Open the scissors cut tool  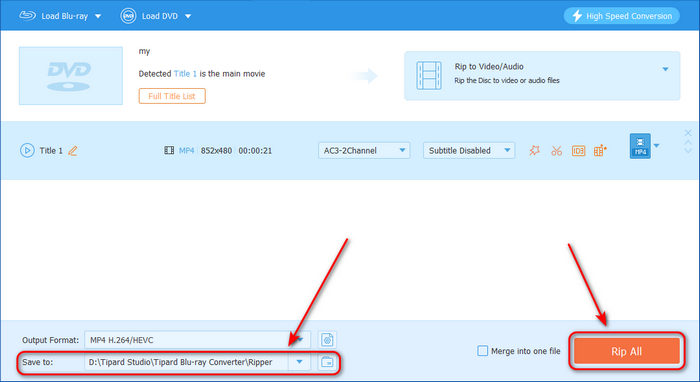click(556, 151)
